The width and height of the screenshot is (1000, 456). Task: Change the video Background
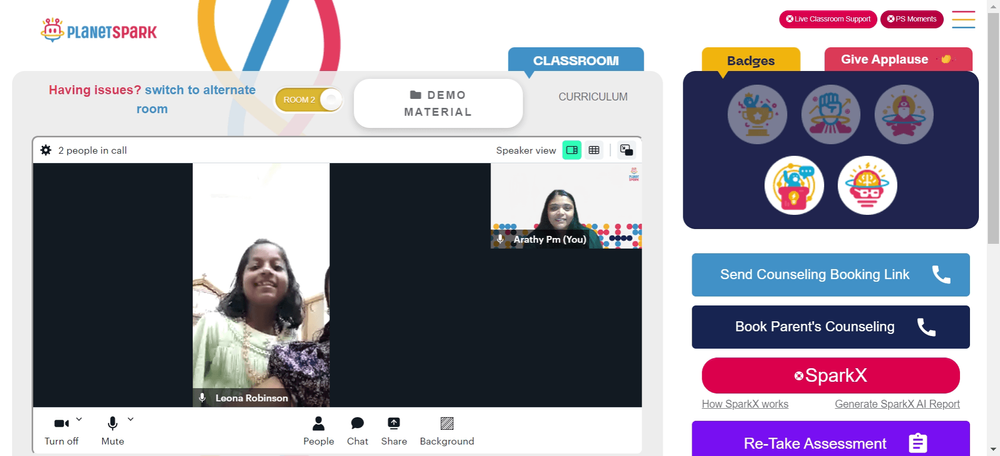(x=446, y=431)
